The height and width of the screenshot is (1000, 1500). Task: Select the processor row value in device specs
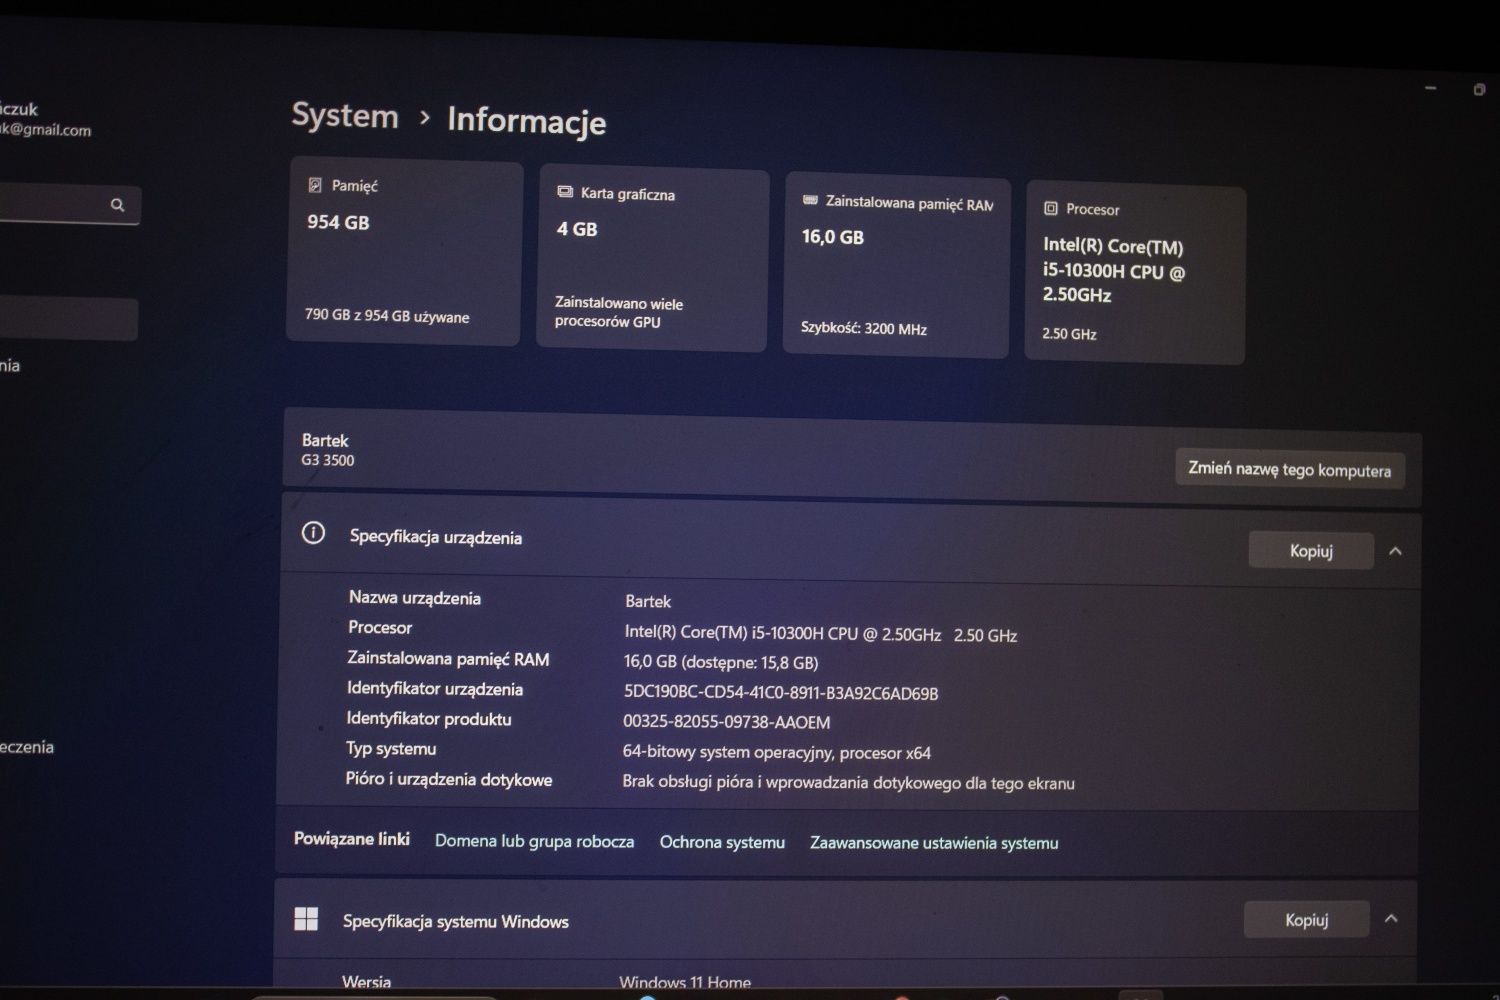pyautogui.click(x=821, y=634)
